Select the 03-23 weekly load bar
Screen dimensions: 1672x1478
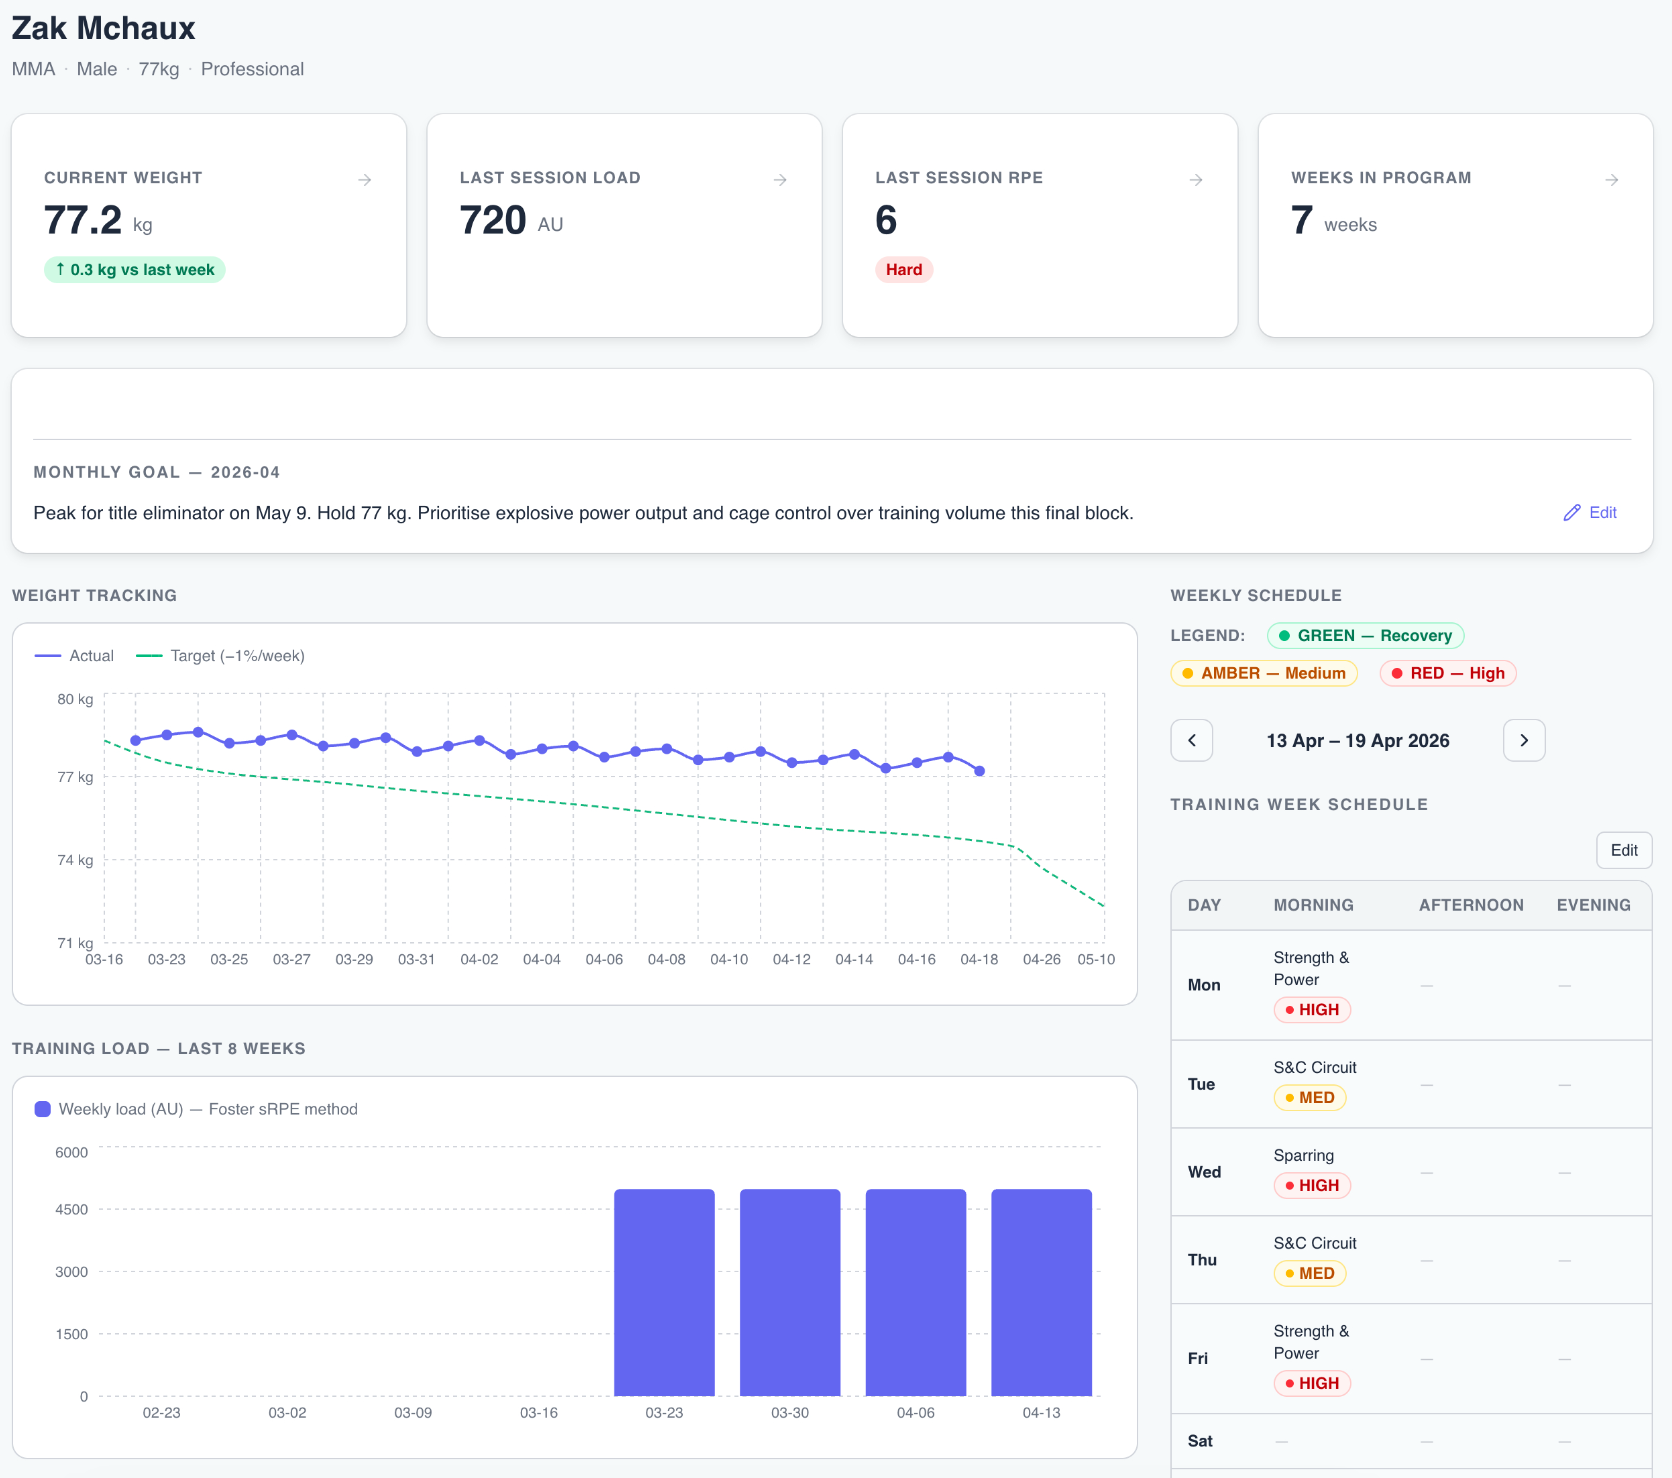pos(664,1292)
